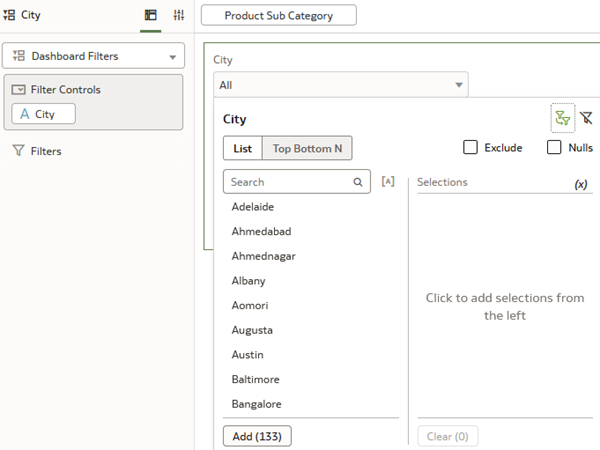The height and width of the screenshot is (450, 600).
Task: Select Bangalore from the city list
Action: click(x=256, y=404)
